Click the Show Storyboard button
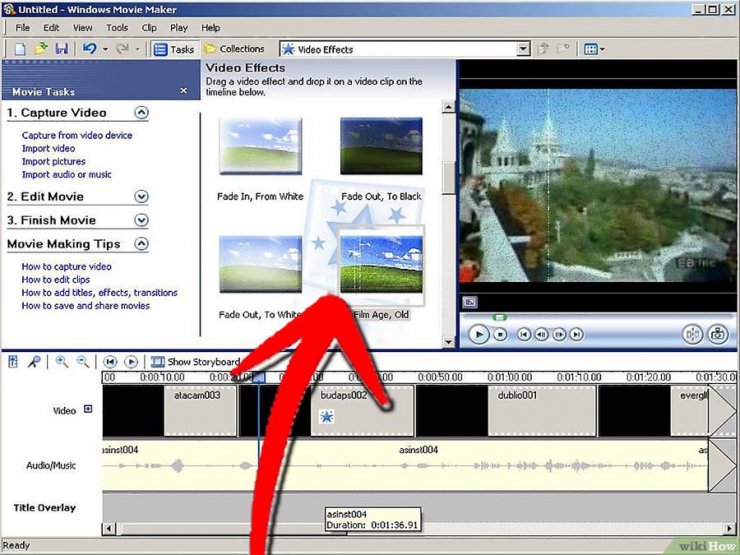The width and height of the screenshot is (740, 555). [195, 362]
